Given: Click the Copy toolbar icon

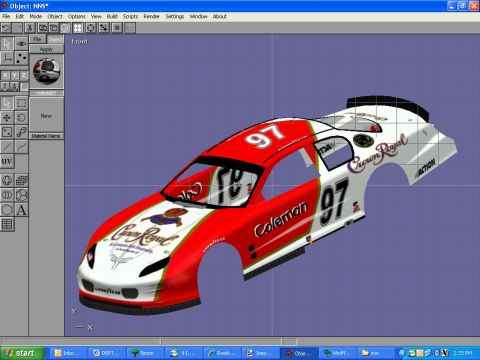Looking at the screenshot, I should tap(42, 28).
